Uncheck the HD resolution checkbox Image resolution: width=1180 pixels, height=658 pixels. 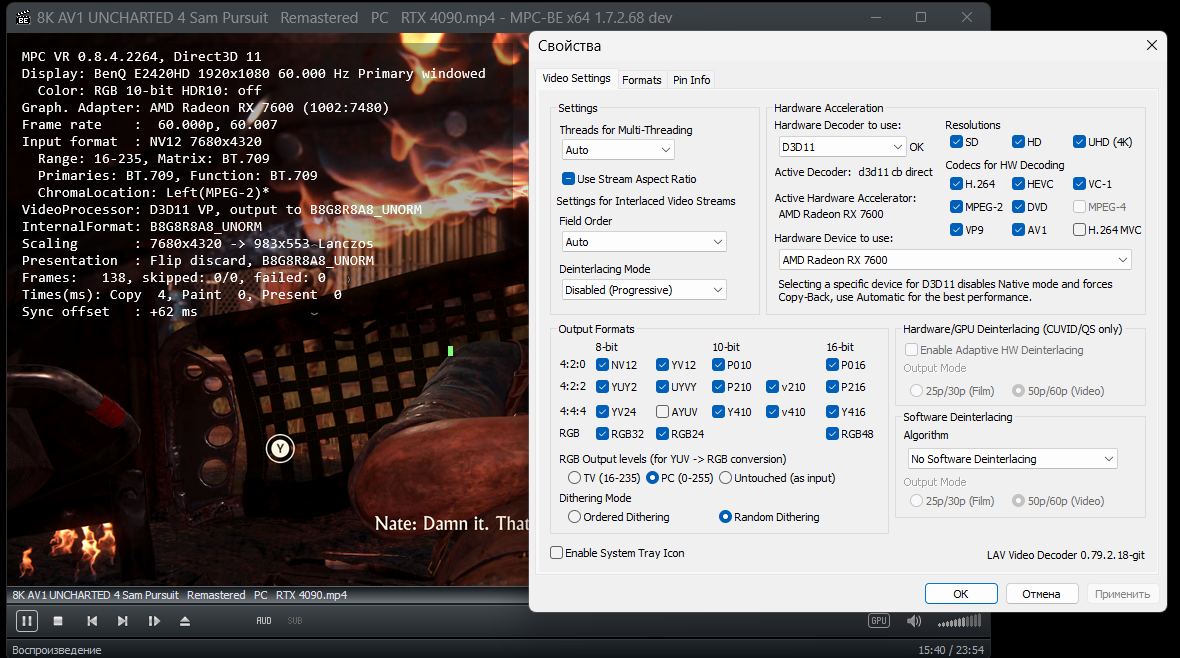1019,142
